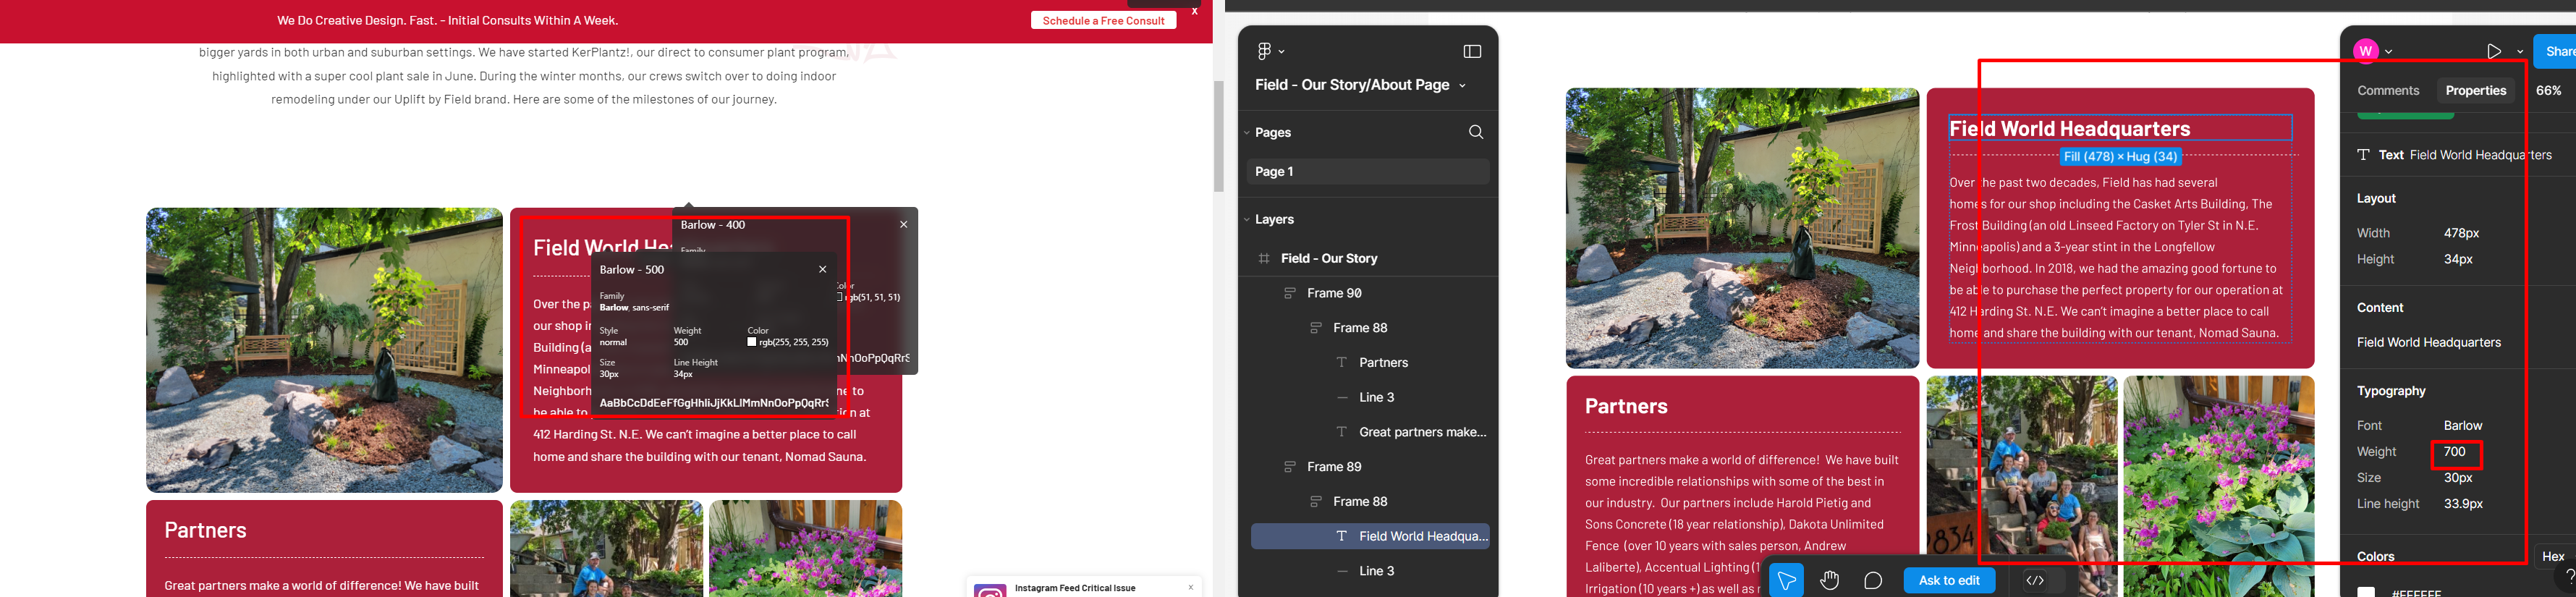Select Frame 88 under Frame 90
Viewport: 2576px width, 597px height.
tap(1360, 328)
